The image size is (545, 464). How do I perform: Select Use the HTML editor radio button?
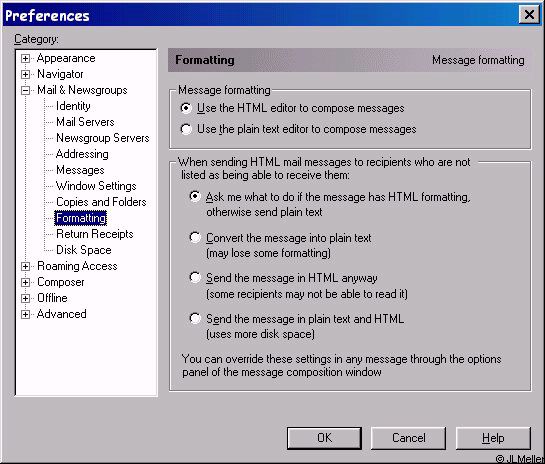coord(186,108)
